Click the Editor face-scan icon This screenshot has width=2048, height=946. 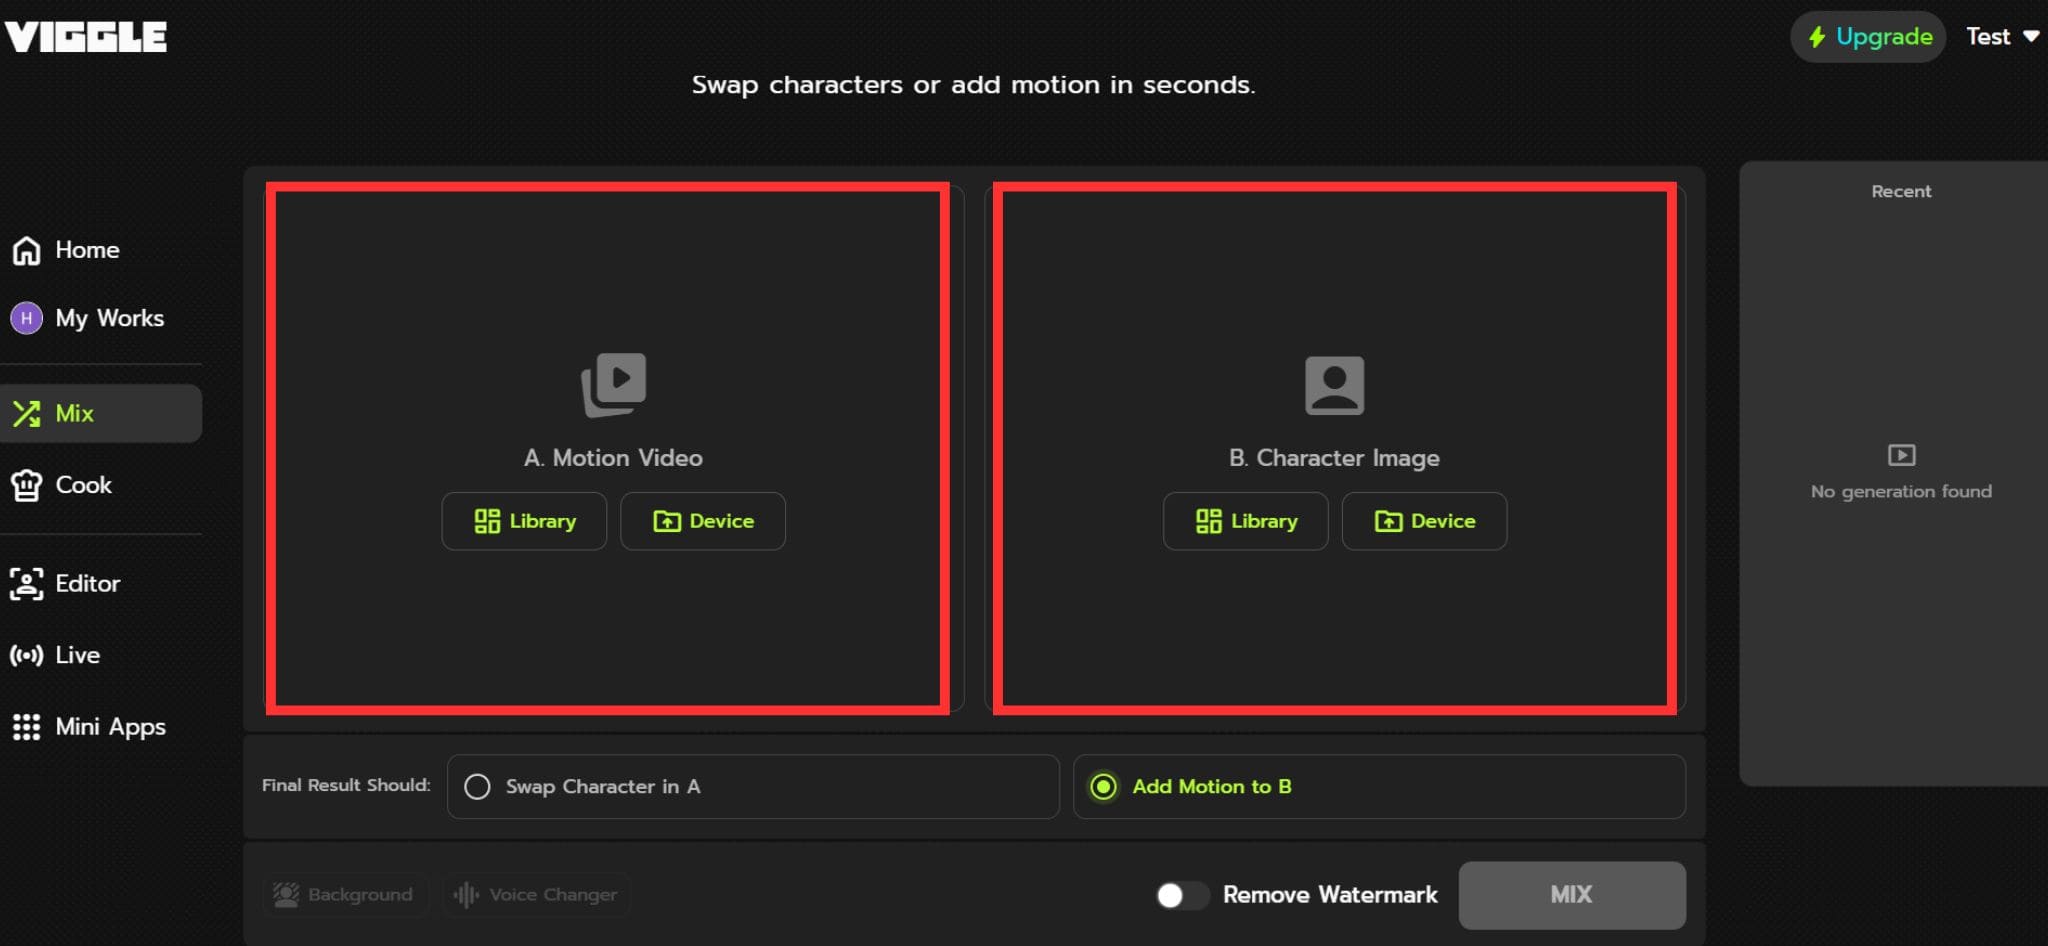pos(27,584)
